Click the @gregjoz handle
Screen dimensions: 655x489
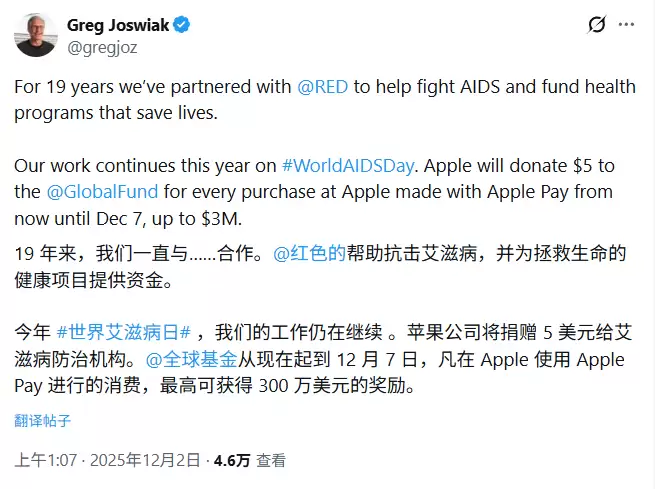pyautogui.click(x=102, y=45)
